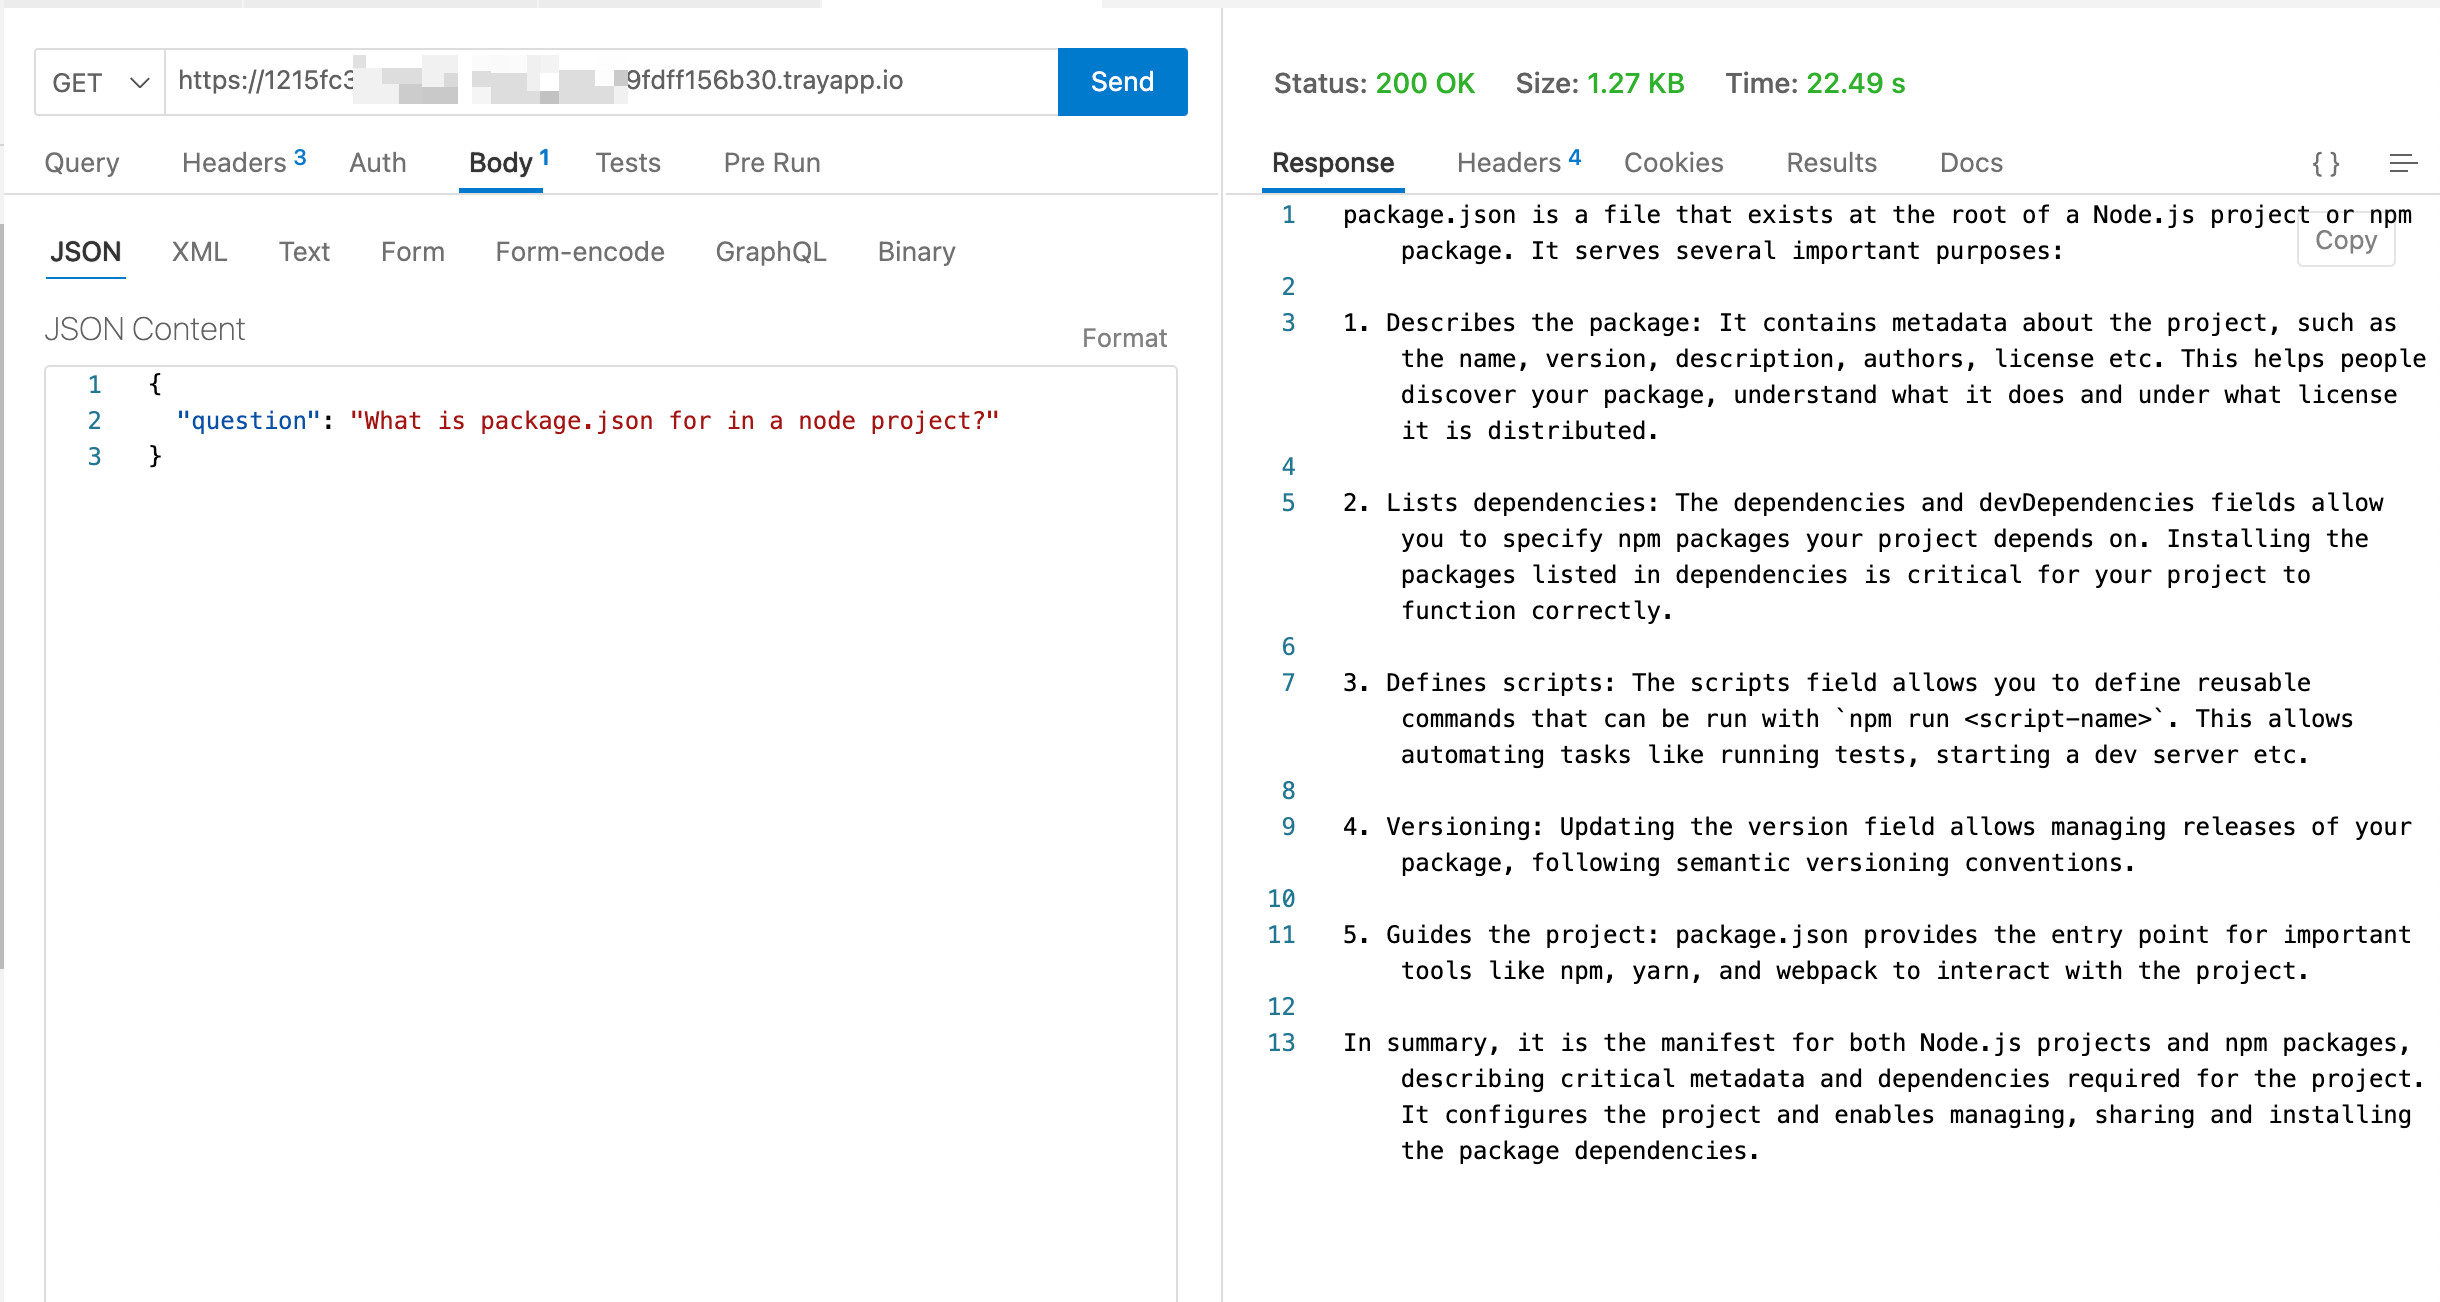Switch to the Tests tab

tap(628, 162)
